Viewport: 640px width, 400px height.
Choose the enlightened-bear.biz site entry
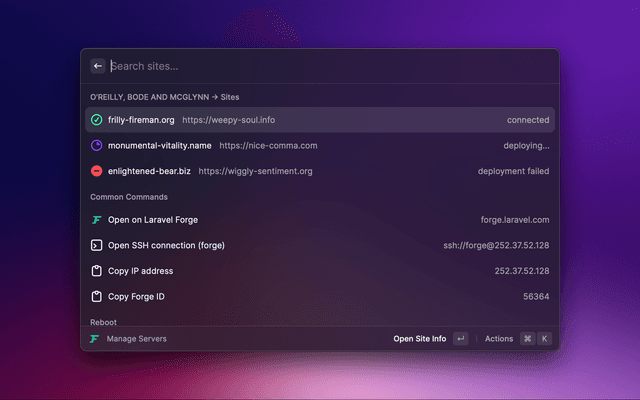pyautogui.click(x=149, y=171)
